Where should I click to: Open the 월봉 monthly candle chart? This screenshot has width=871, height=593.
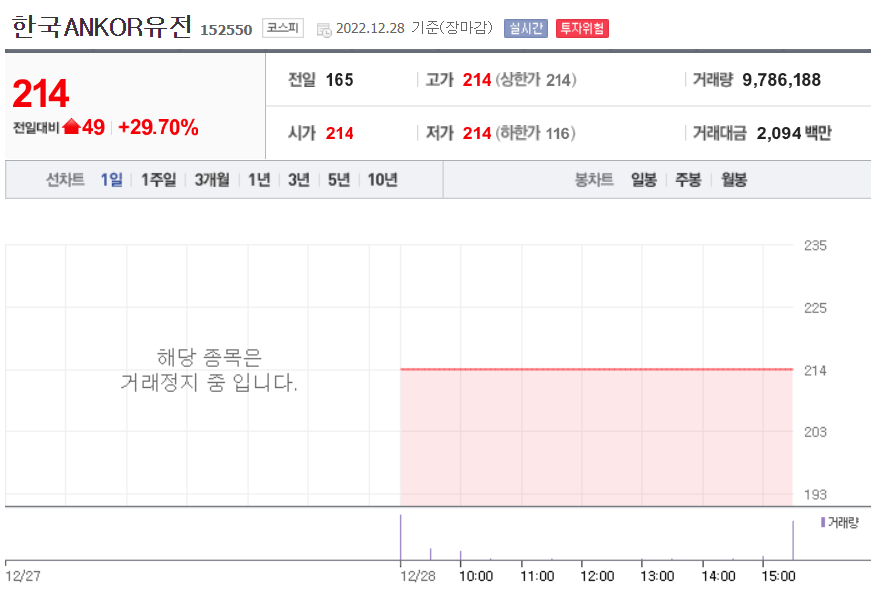(733, 180)
